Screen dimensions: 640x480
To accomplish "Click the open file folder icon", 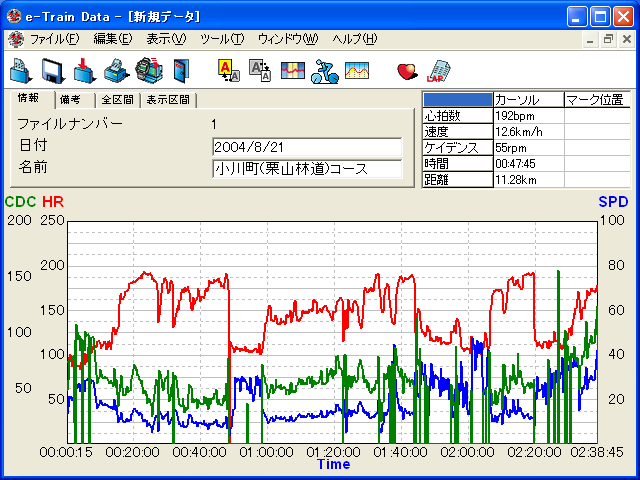I will coord(21,70).
